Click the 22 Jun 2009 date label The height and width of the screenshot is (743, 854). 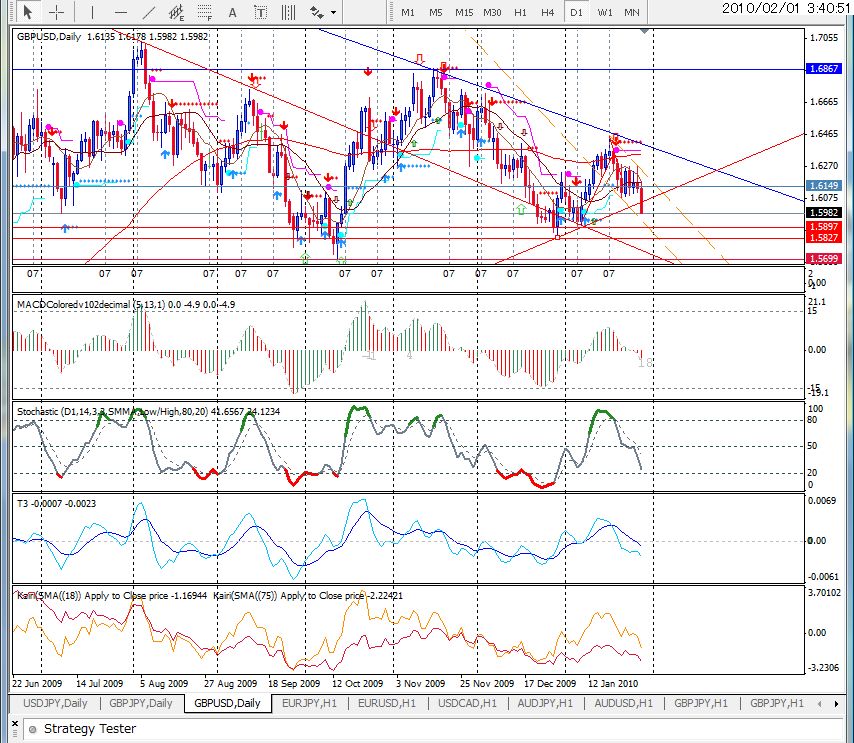tap(37, 683)
